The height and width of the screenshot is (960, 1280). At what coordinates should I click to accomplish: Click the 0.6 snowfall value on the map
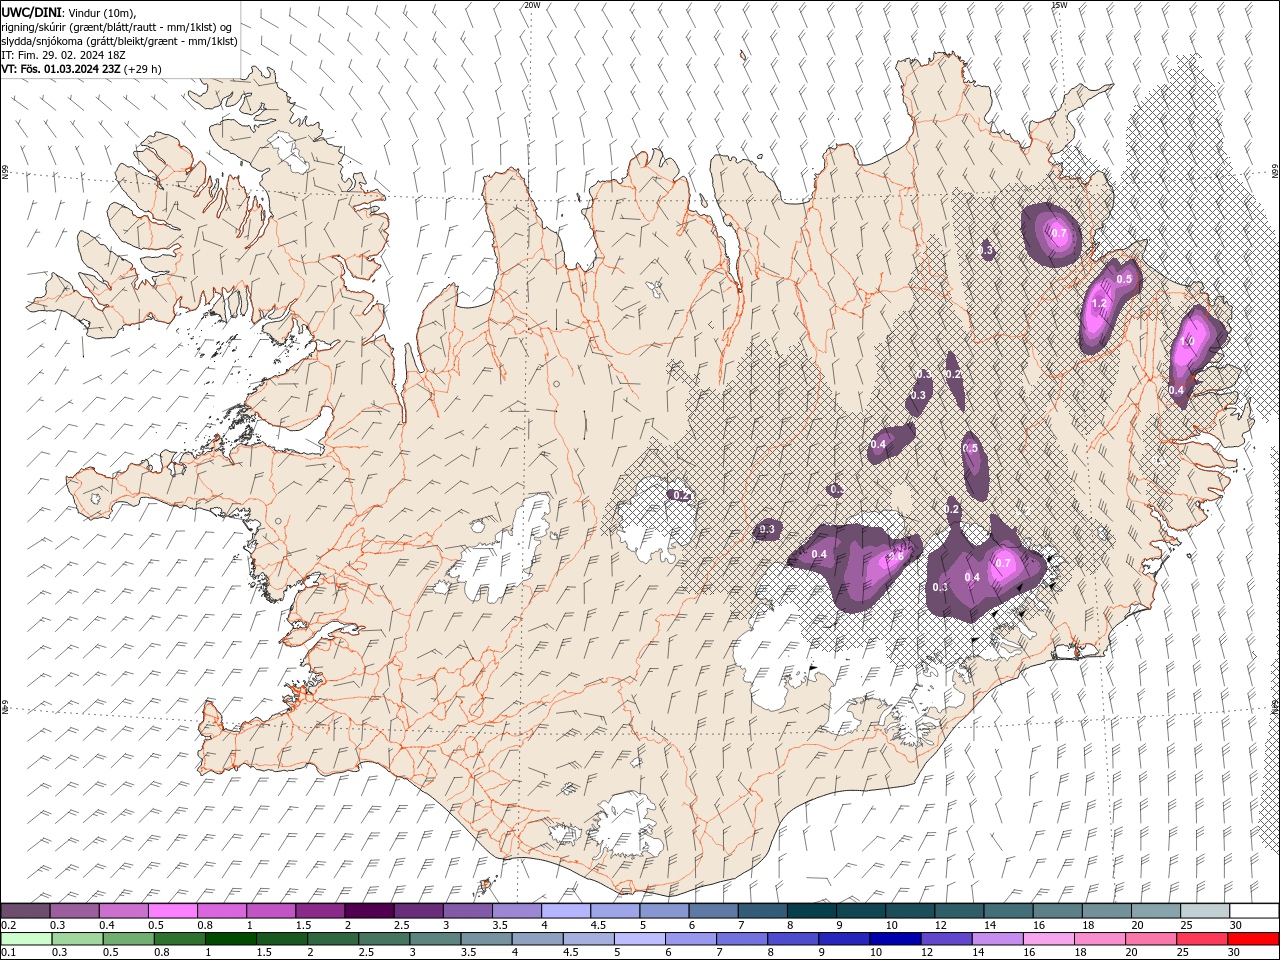coord(897,556)
